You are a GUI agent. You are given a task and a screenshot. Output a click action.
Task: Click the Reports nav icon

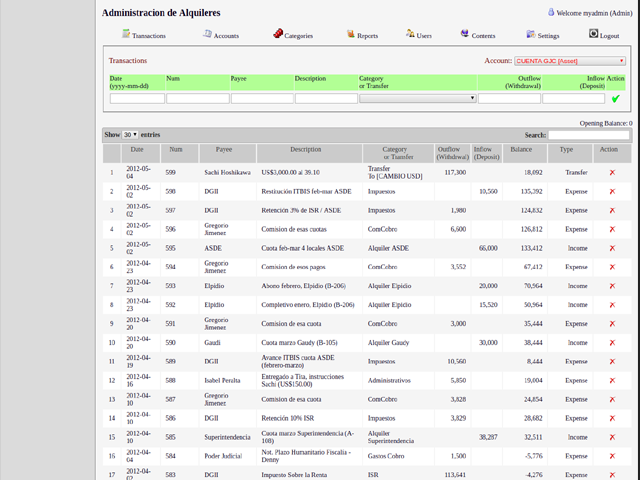point(351,33)
